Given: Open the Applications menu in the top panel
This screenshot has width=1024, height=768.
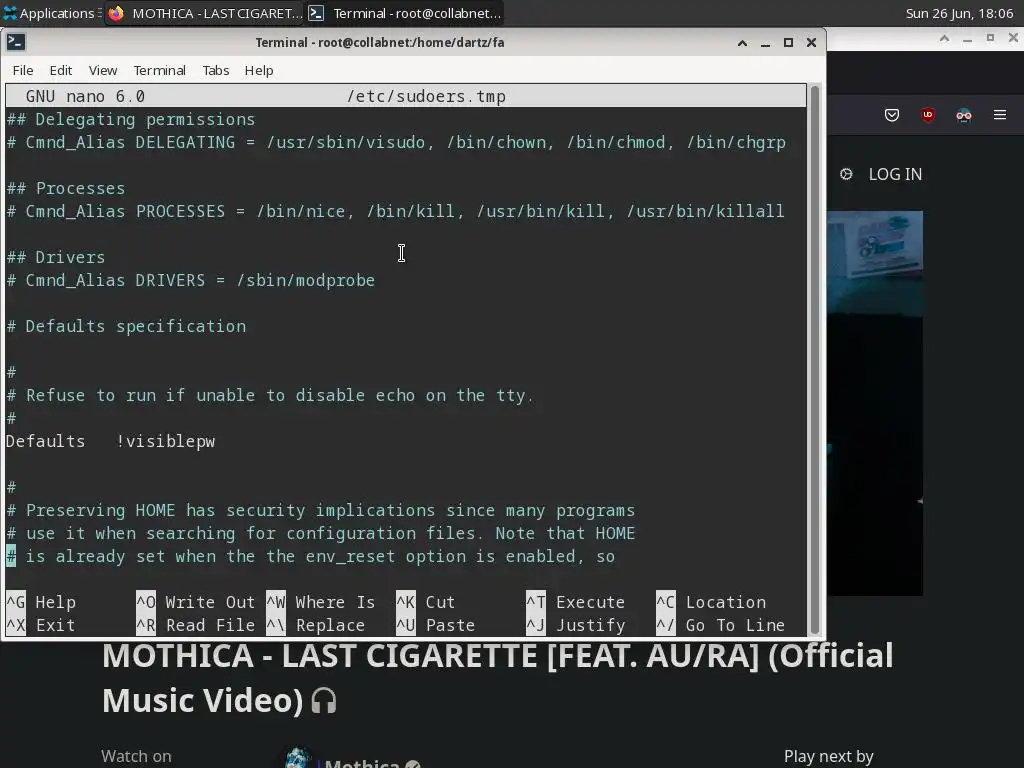Looking at the screenshot, I should 52,13.
